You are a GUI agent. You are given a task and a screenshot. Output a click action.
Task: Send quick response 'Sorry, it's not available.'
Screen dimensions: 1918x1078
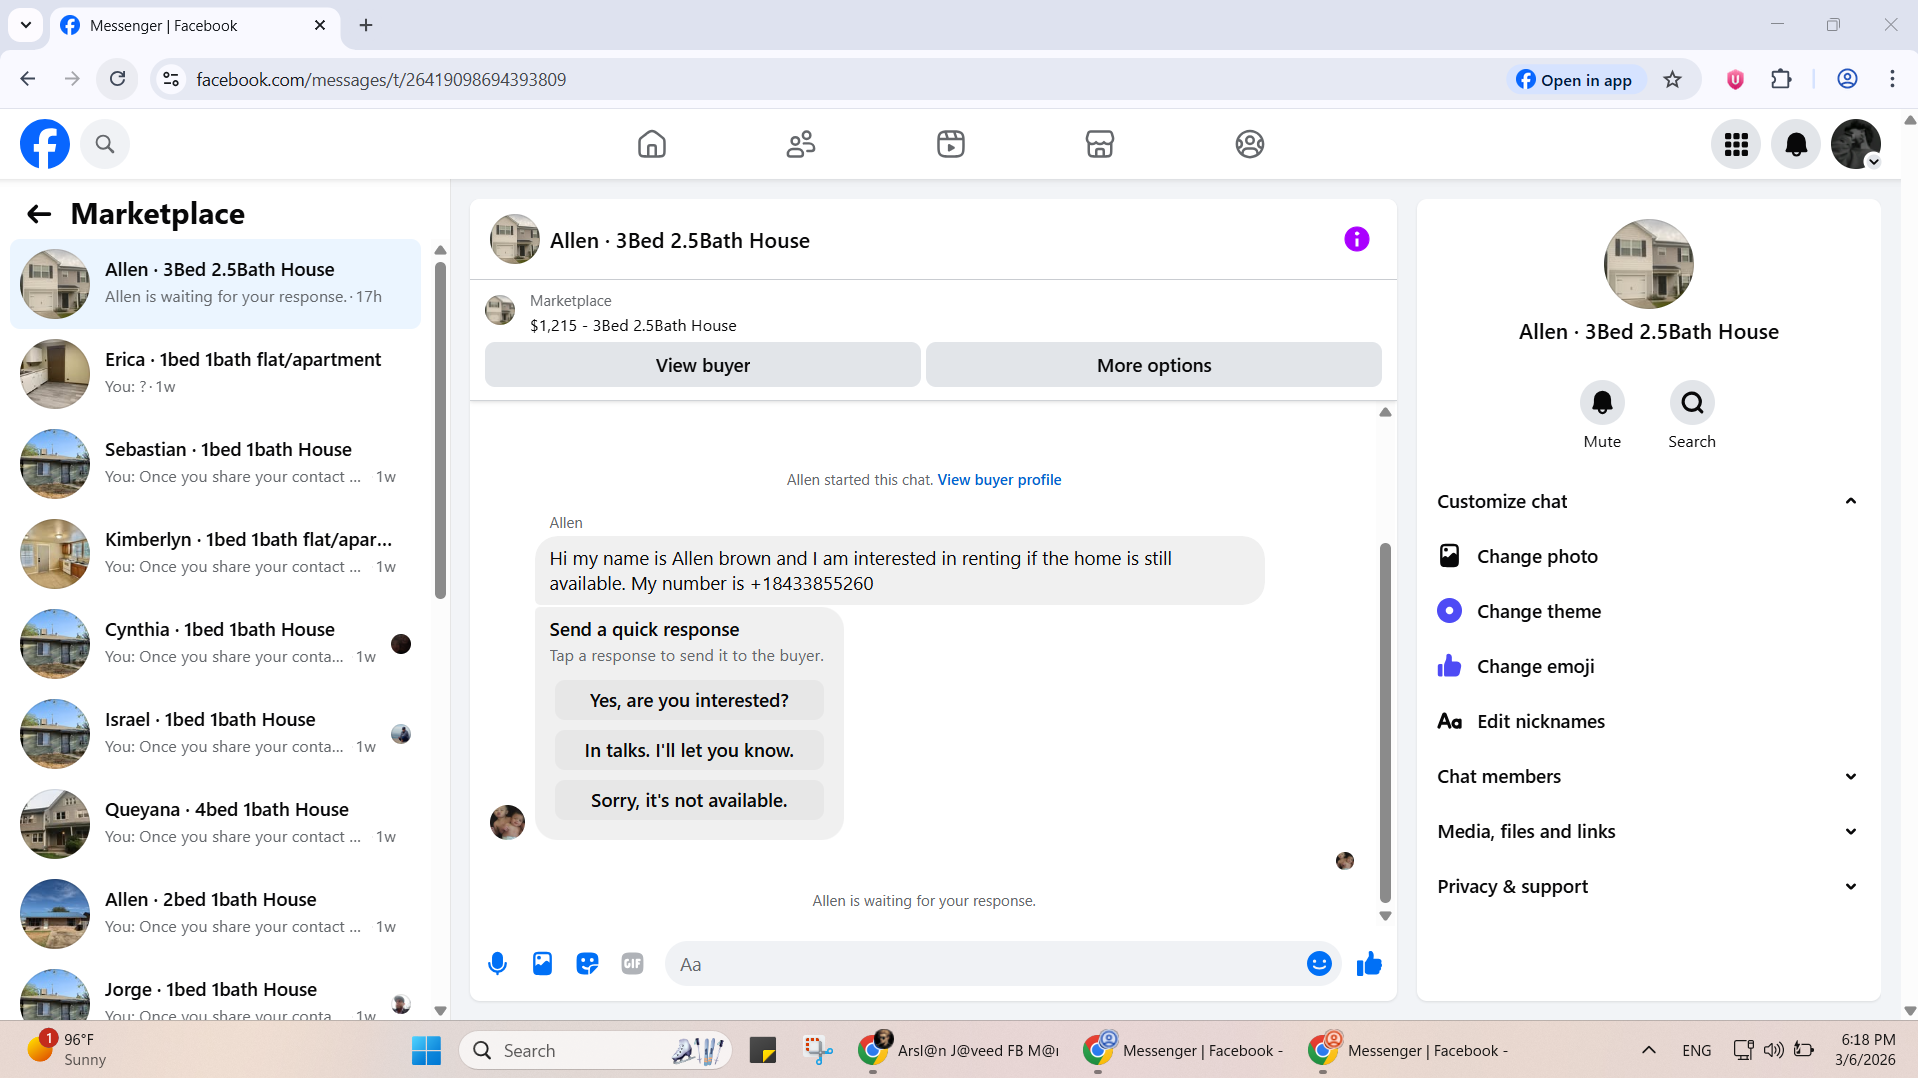point(689,801)
